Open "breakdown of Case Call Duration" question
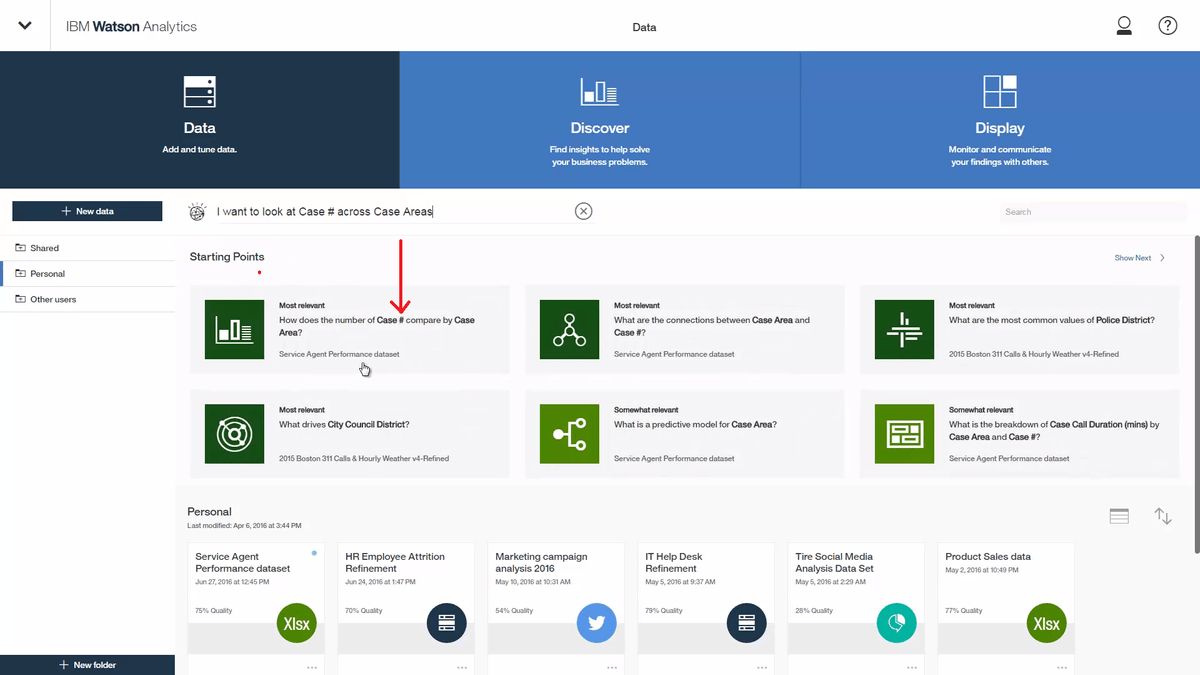1200x675 pixels. point(1054,431)
